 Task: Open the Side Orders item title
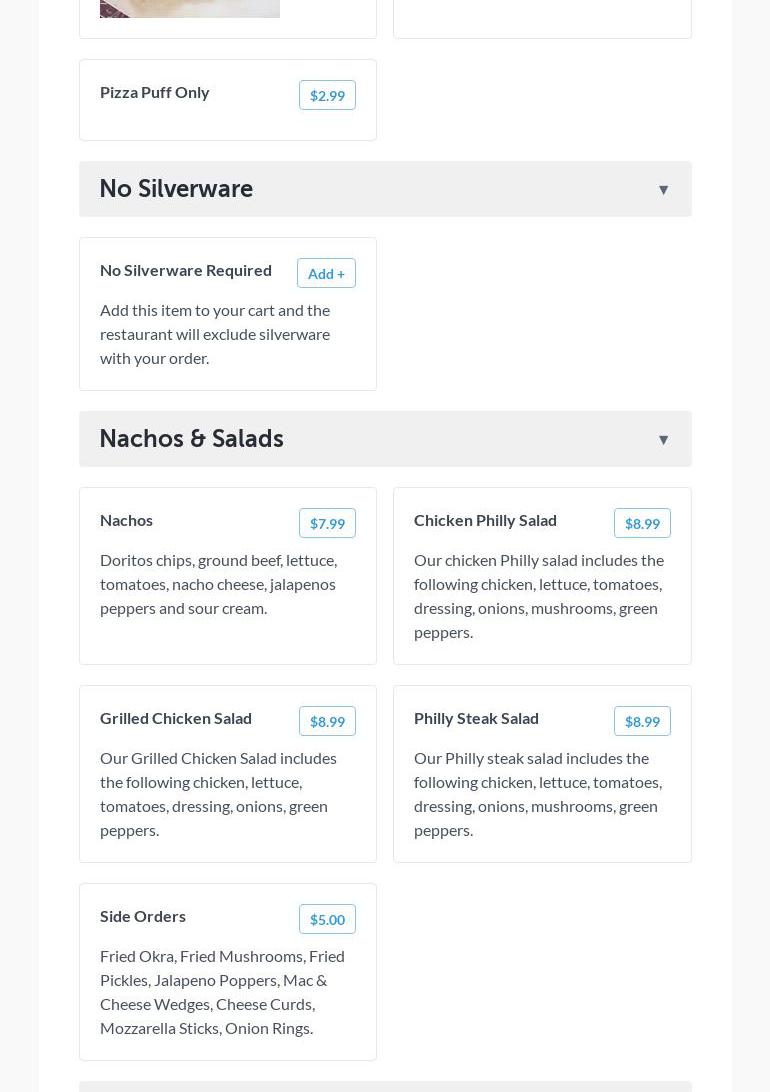click(143, 916)
